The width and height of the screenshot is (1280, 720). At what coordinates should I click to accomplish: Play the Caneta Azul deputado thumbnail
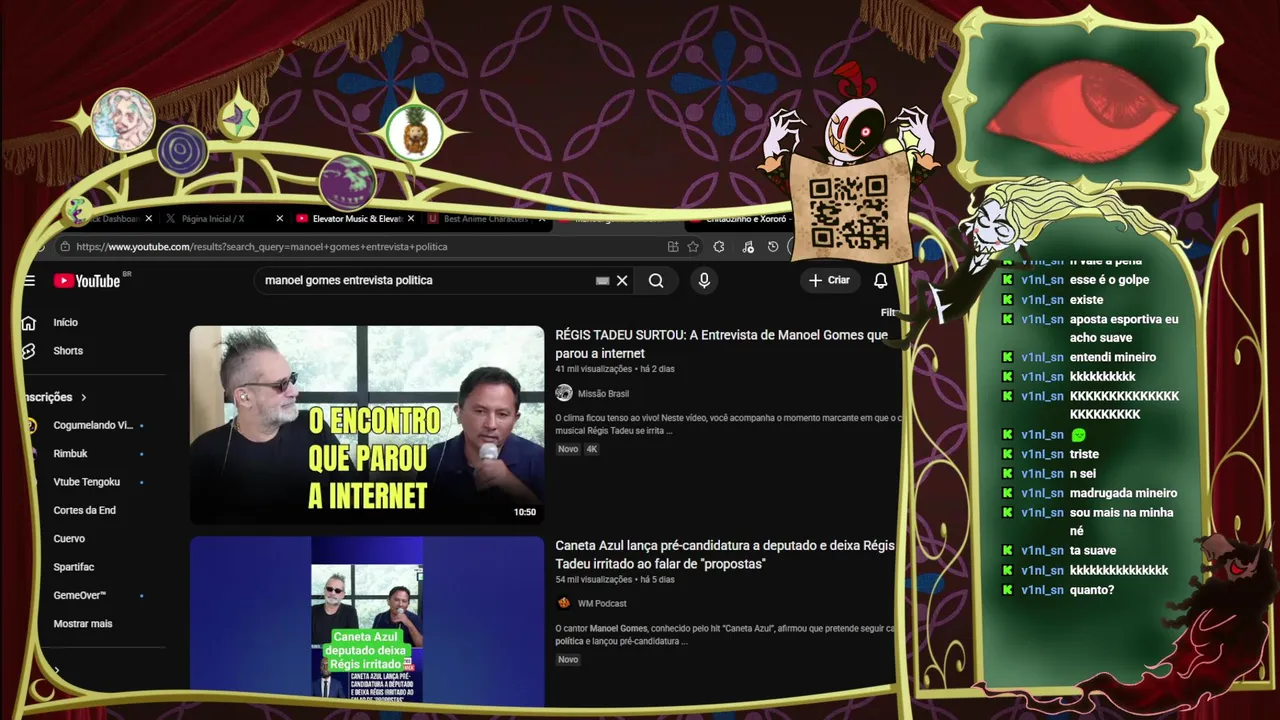point(367,620)
